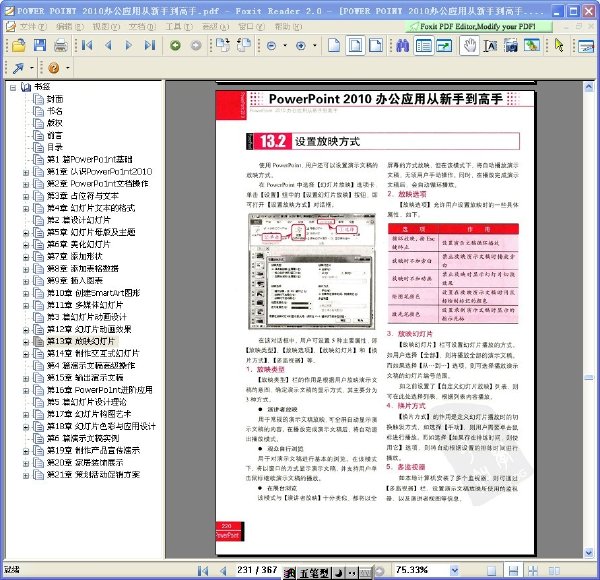
Task: Rotate page view counterclockwise
Action: pos(243,46)
